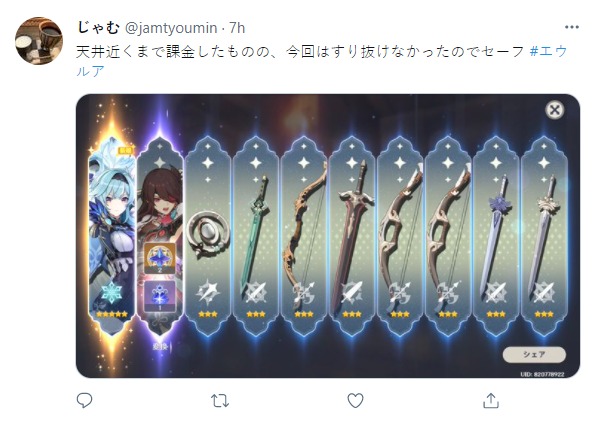Open the three-dot more options menu

point(572,27)
